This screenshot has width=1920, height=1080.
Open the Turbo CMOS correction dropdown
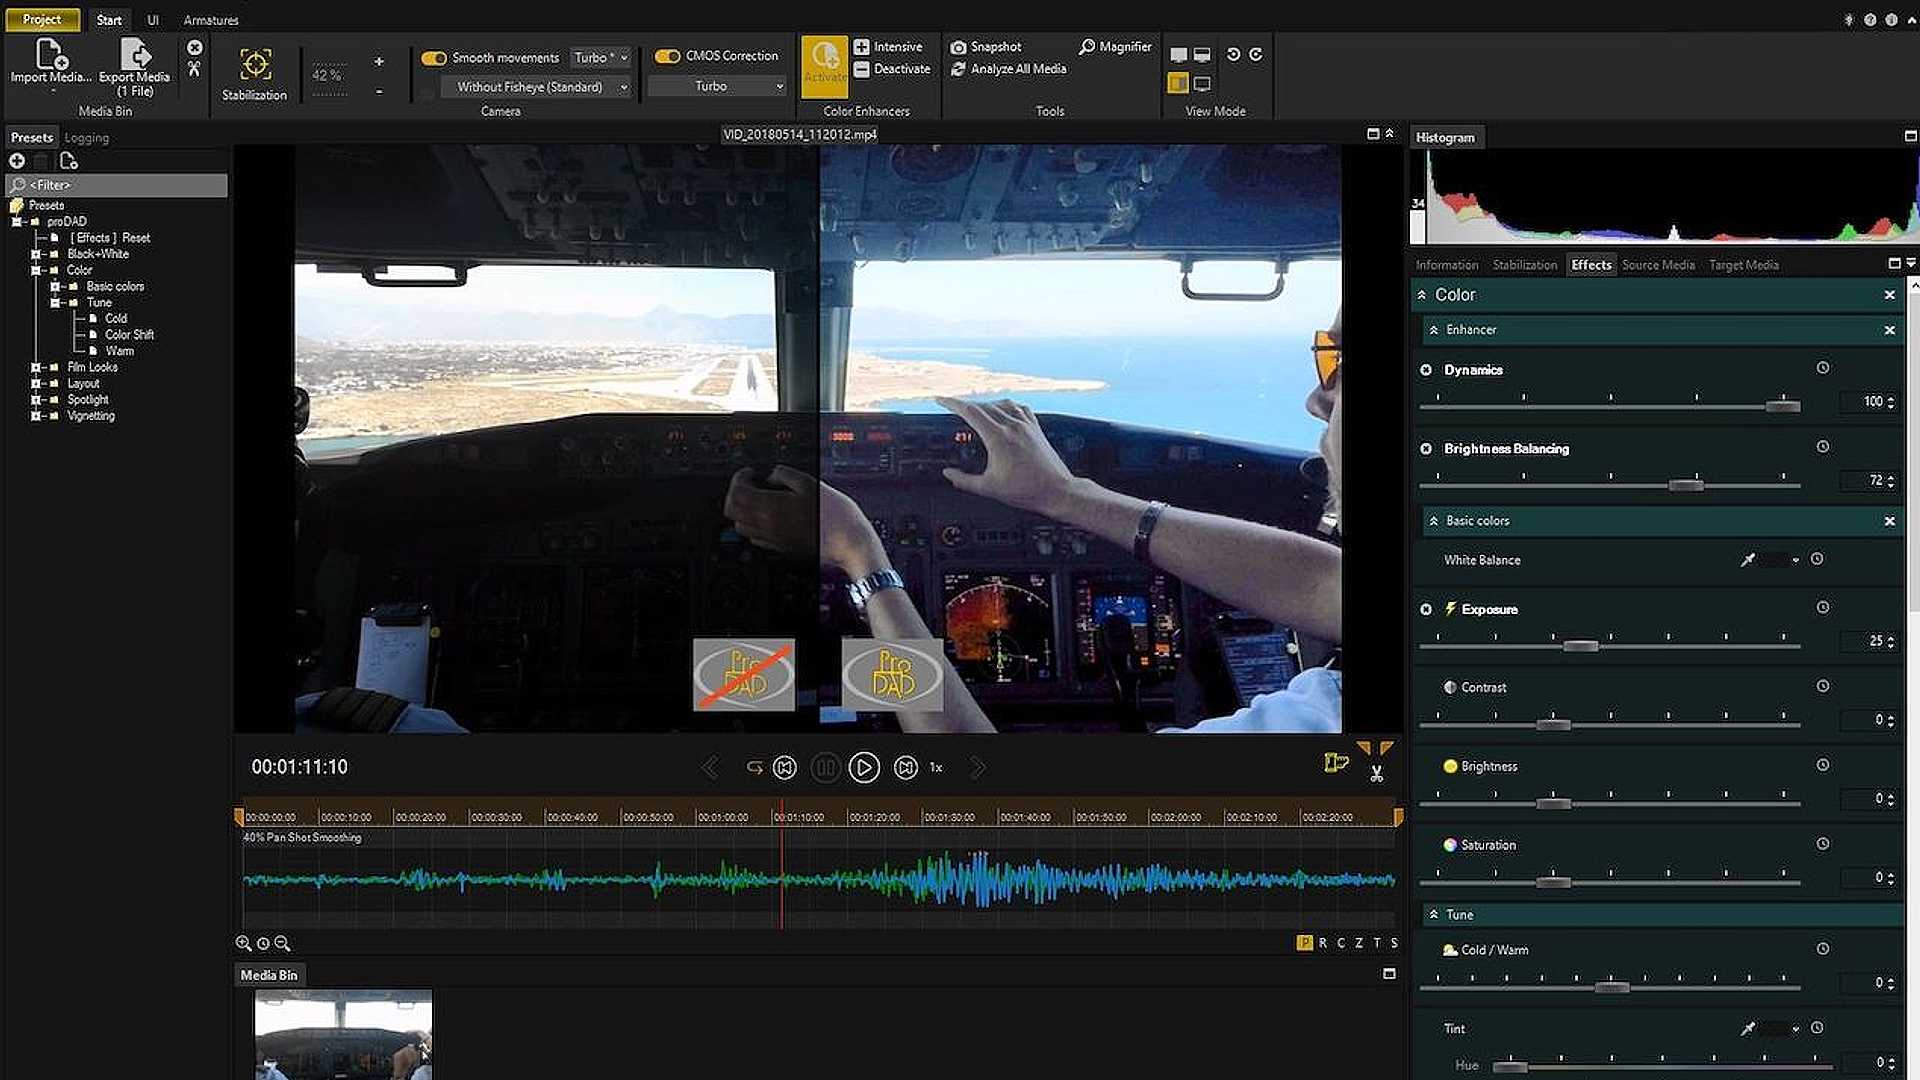tap(717, 87)
